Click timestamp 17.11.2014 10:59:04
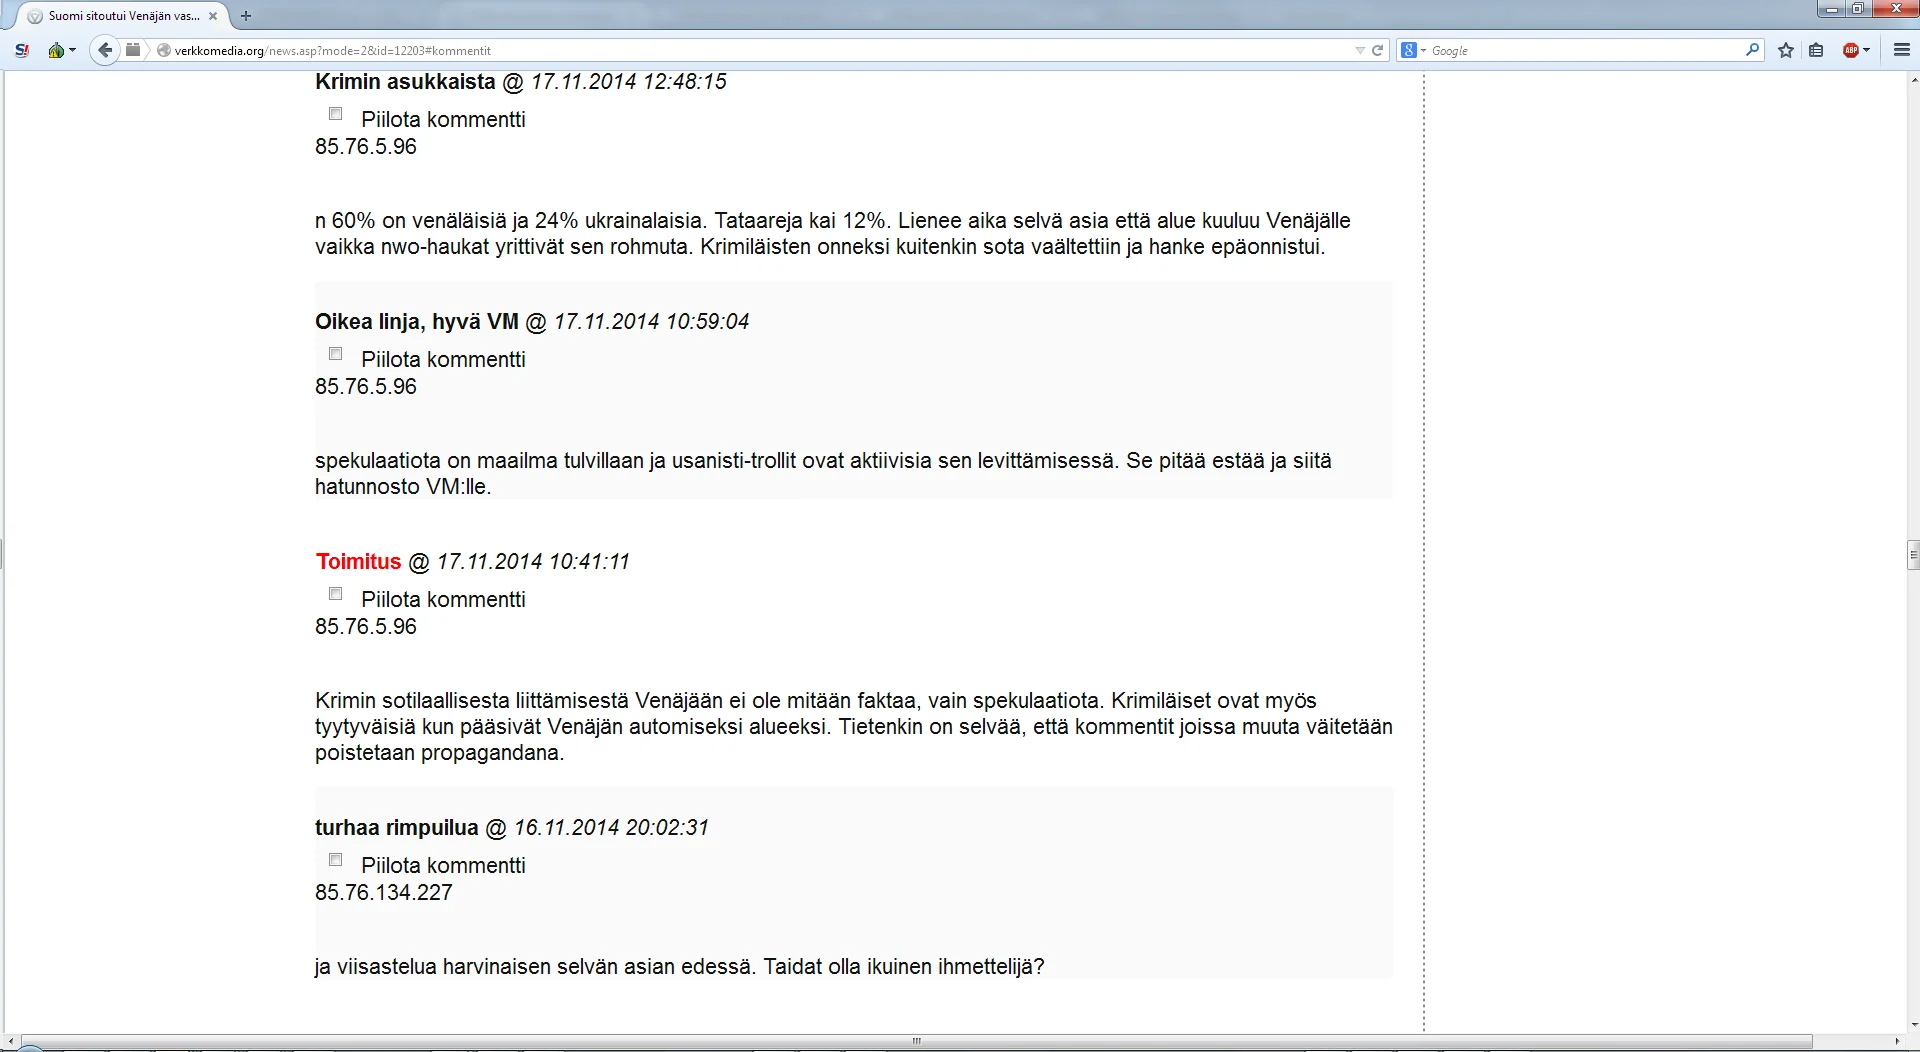The image size is (1920, 1052). (x=652, y=321)
